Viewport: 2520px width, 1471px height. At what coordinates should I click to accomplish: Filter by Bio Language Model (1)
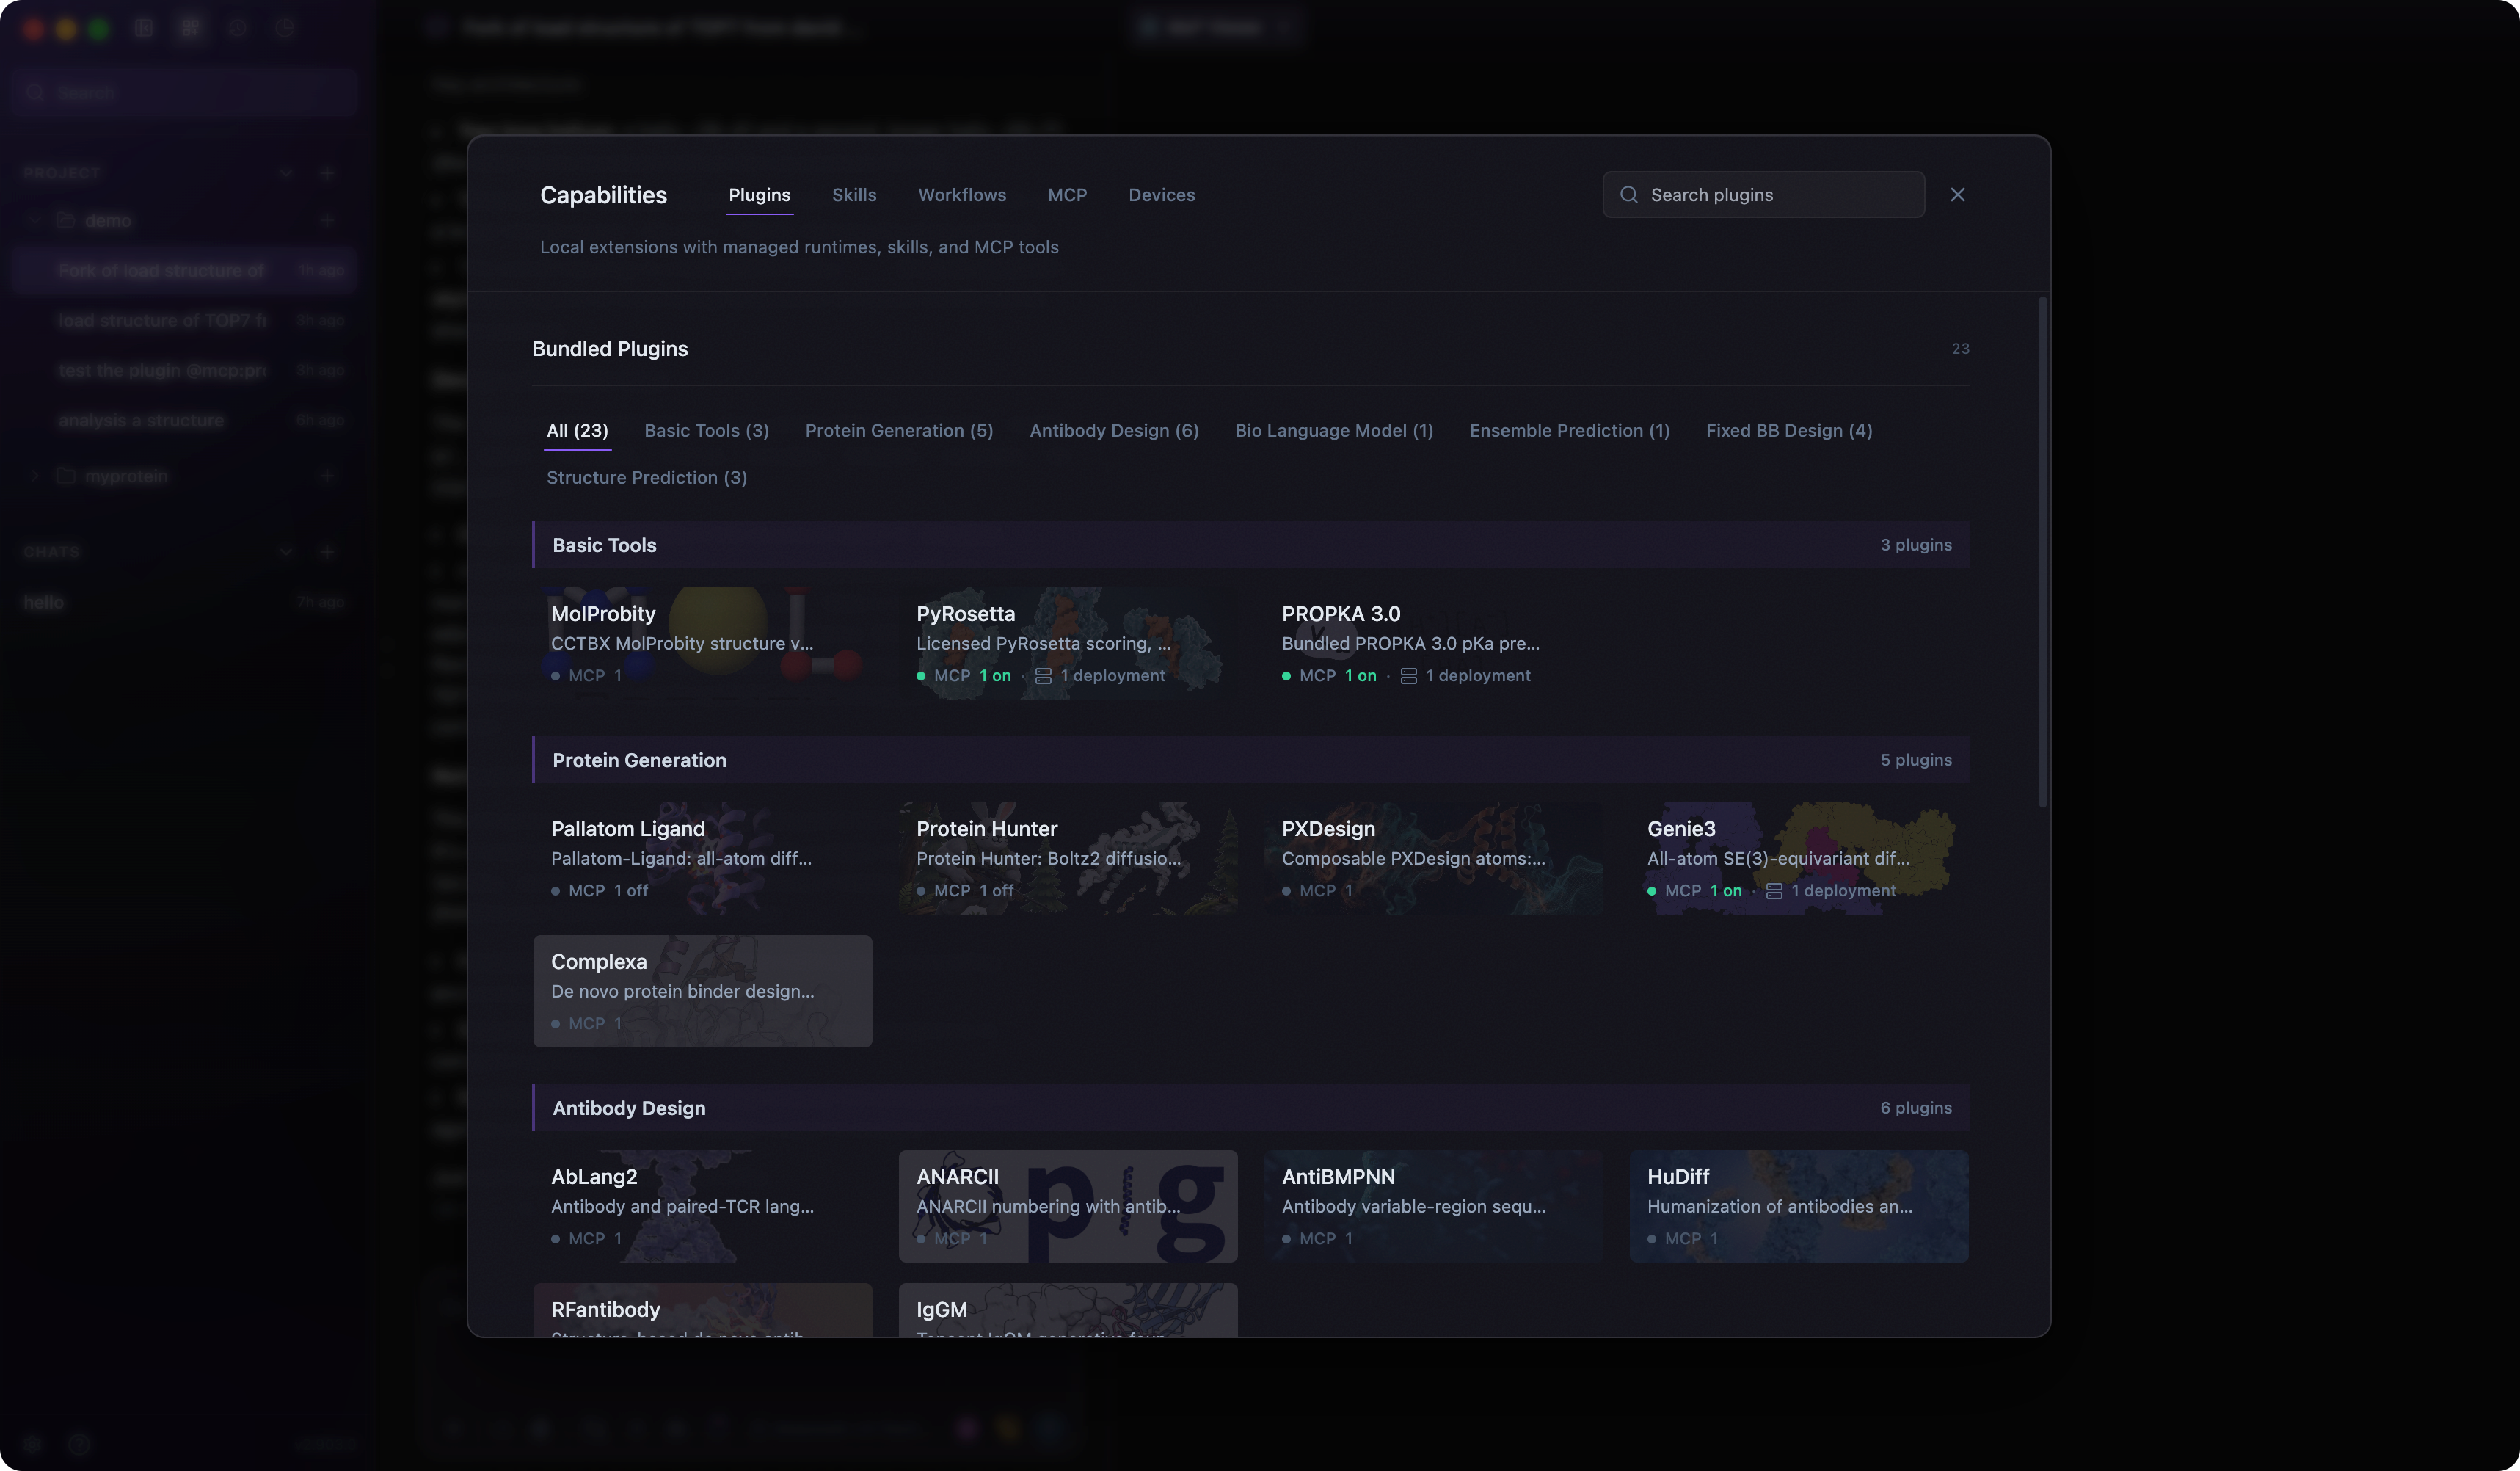point(1334,431)
